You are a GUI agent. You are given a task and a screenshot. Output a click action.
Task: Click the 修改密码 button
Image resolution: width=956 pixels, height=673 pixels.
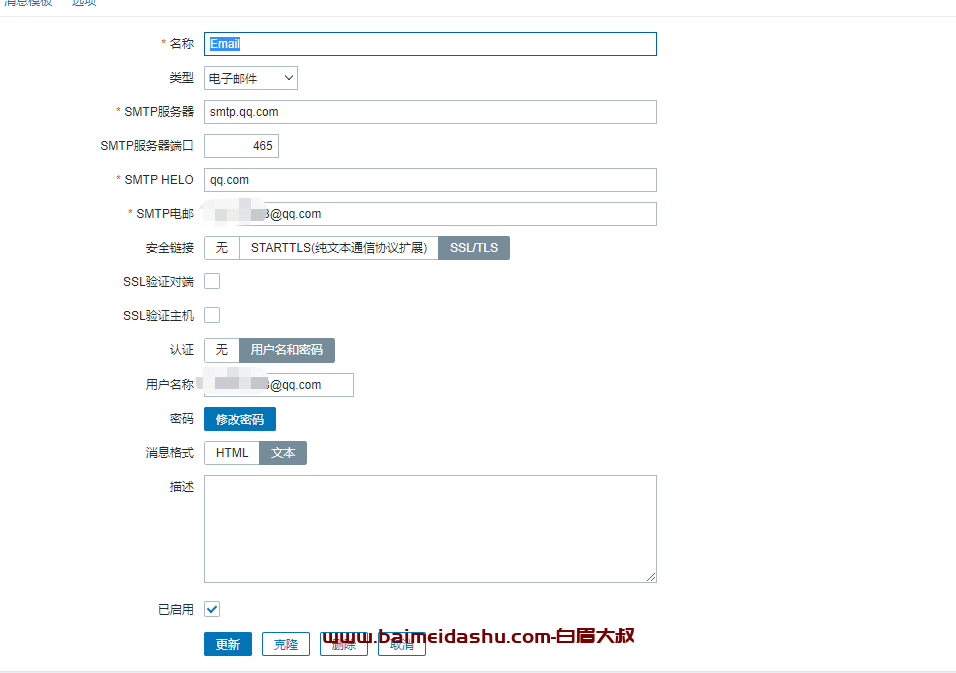[240, 419]
